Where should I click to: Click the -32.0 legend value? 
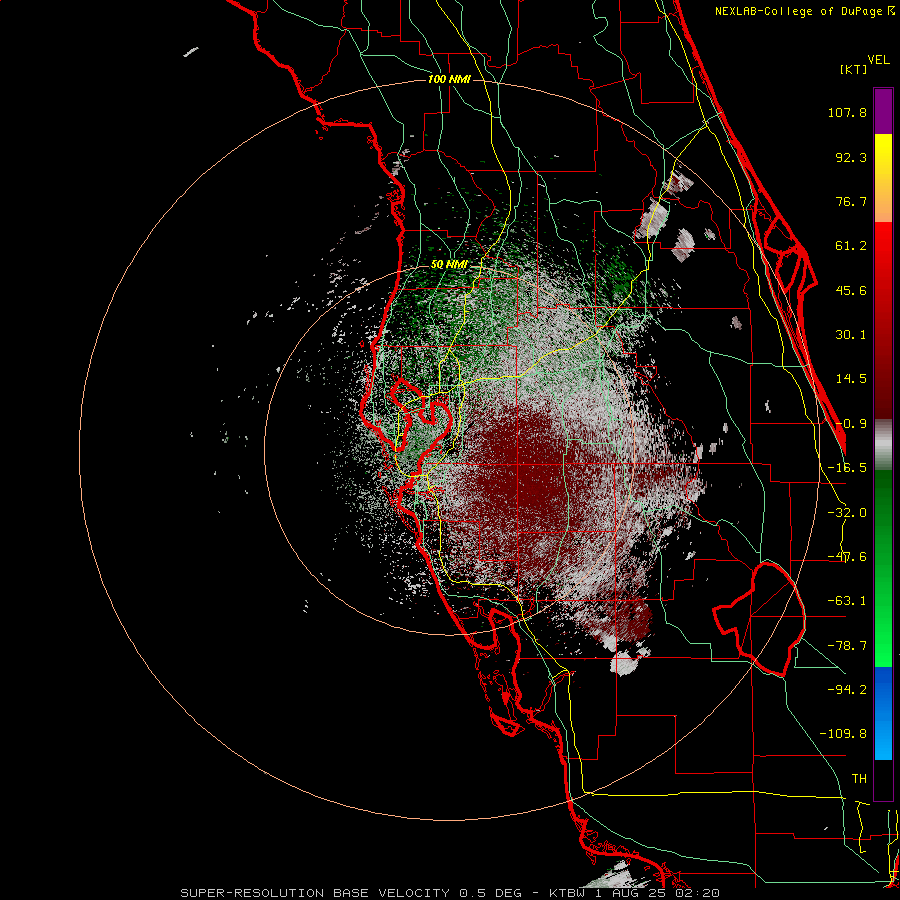click(847, 513)
